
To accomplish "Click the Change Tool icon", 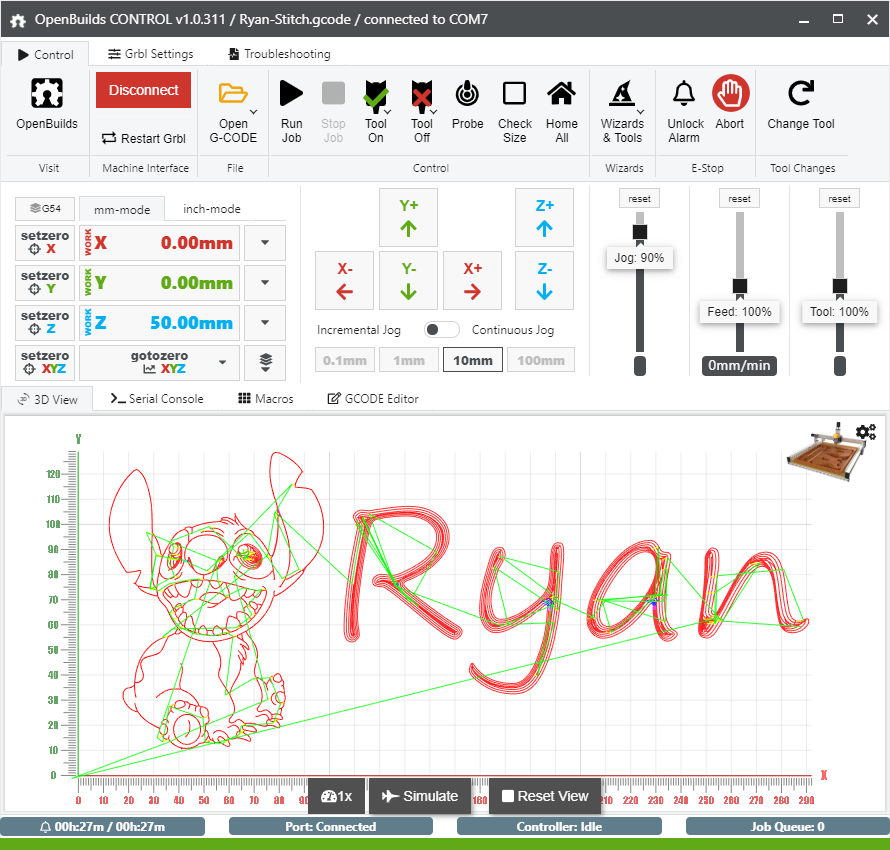I will click(800, 94).
